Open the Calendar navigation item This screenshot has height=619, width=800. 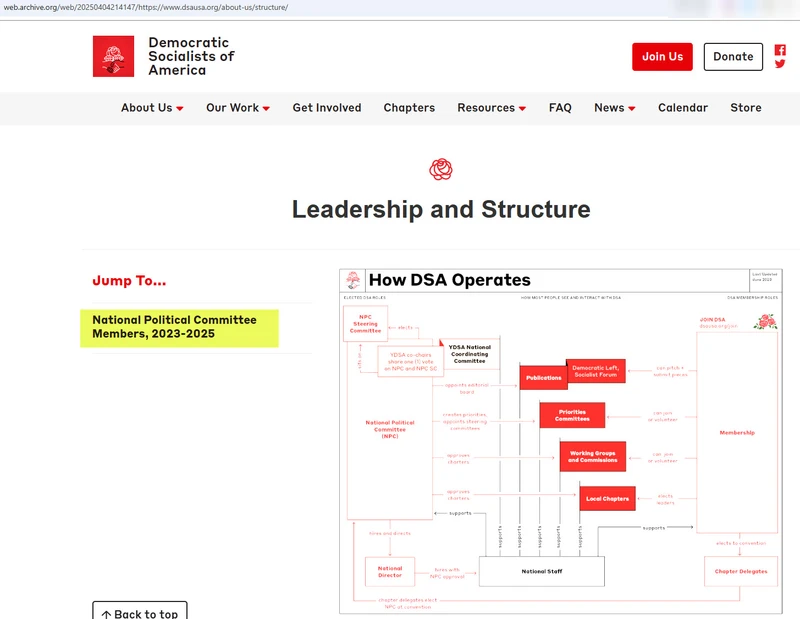[x=682, y=108]
